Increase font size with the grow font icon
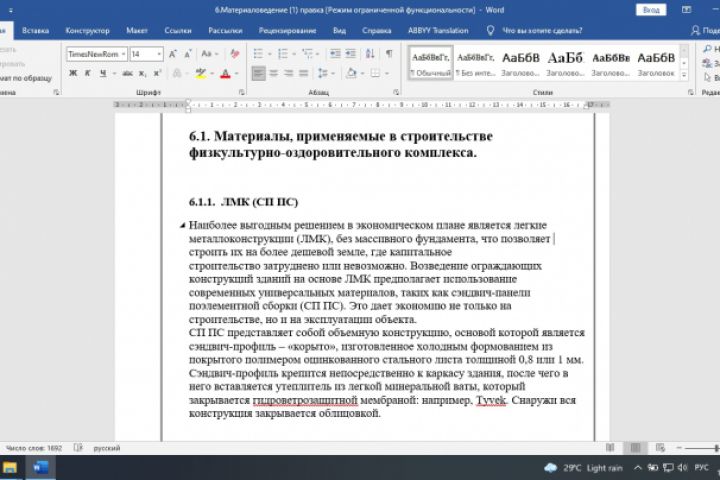Image resolution: width=720 pixels, height=480 pixels. (173, 54)
